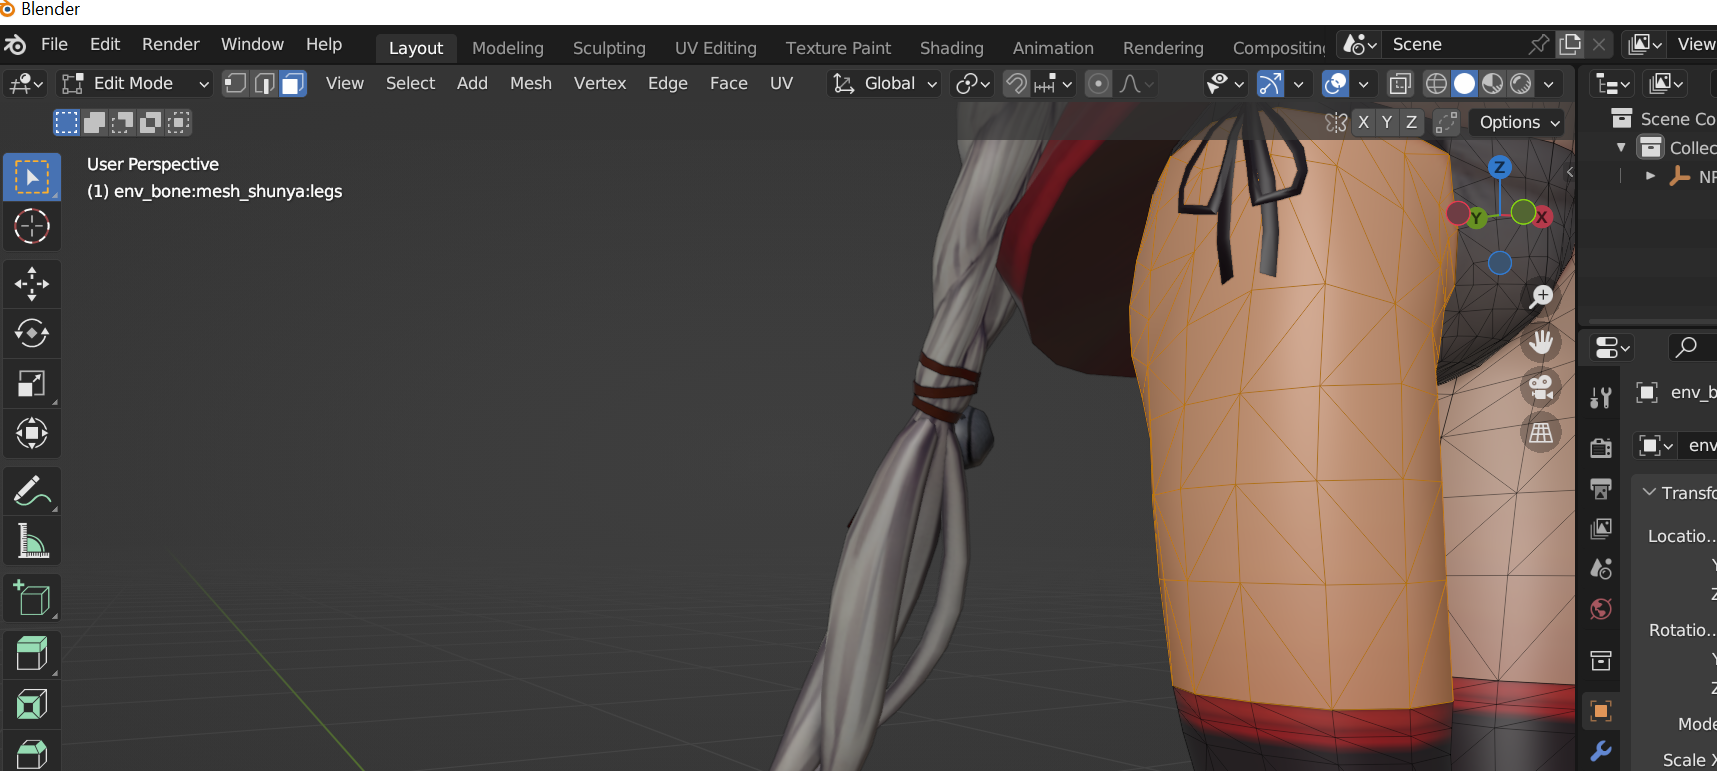Select the Select Box tool in toolbar
The image size is (1717, 771).
[x=32, y=178]
